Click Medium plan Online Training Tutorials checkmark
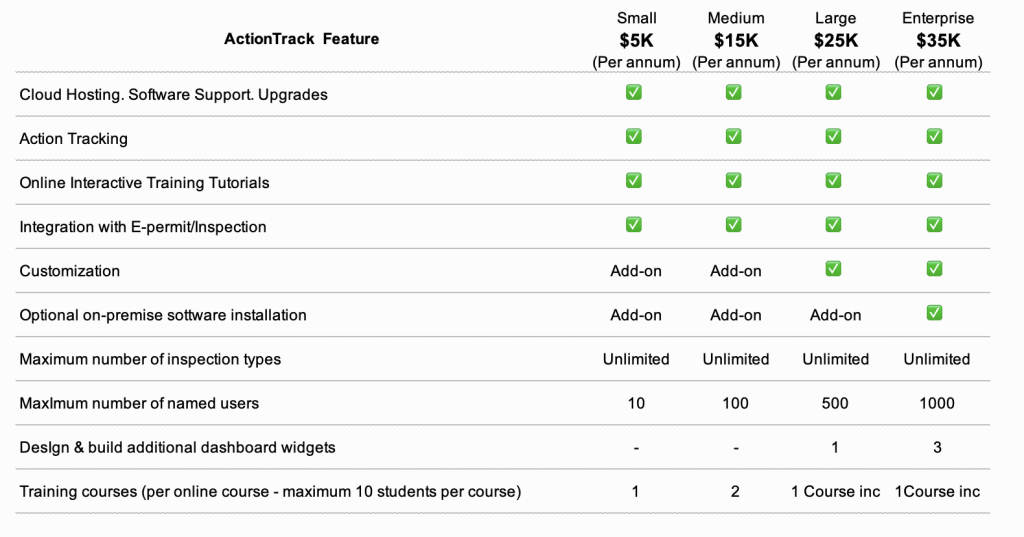Viewport: 1024px width, 537px height. click(733, 181)
